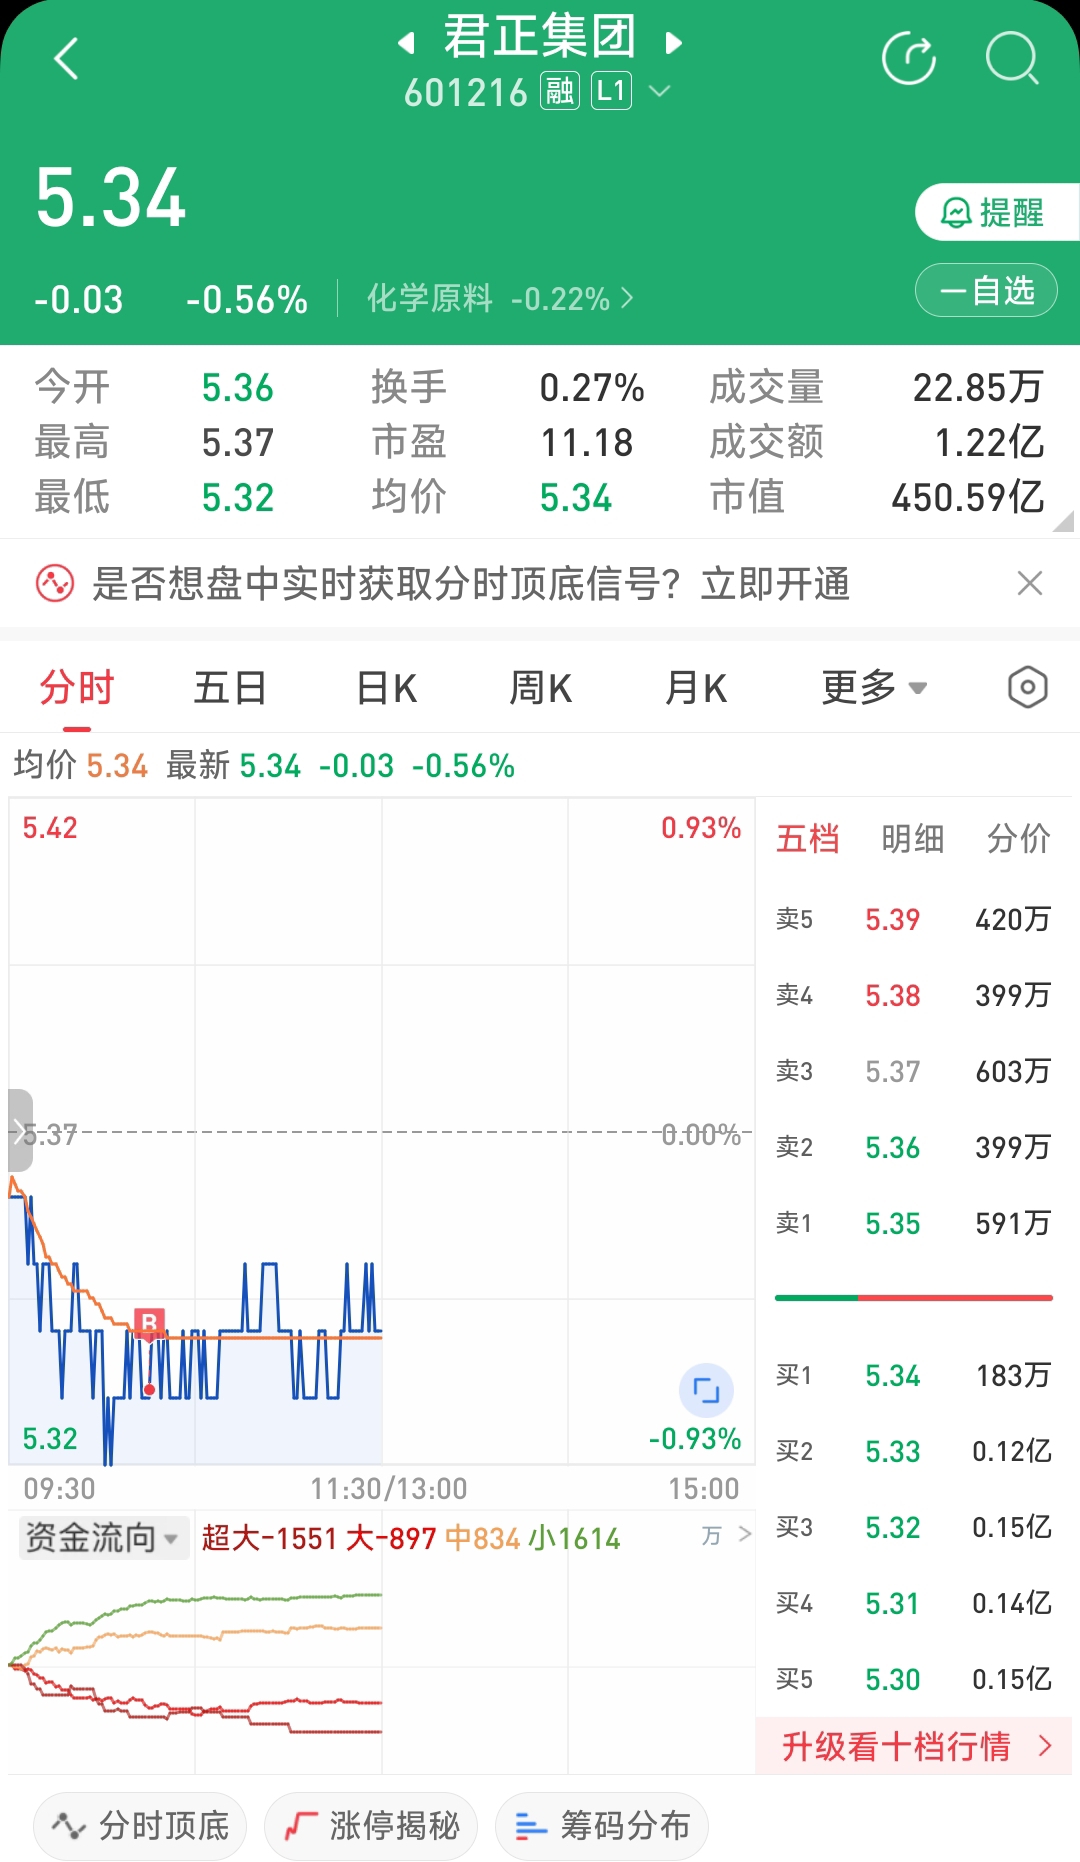Switch to 明细 trades tab
The width and height of the screenshot is (1080, 1862).
click(913, 838)
